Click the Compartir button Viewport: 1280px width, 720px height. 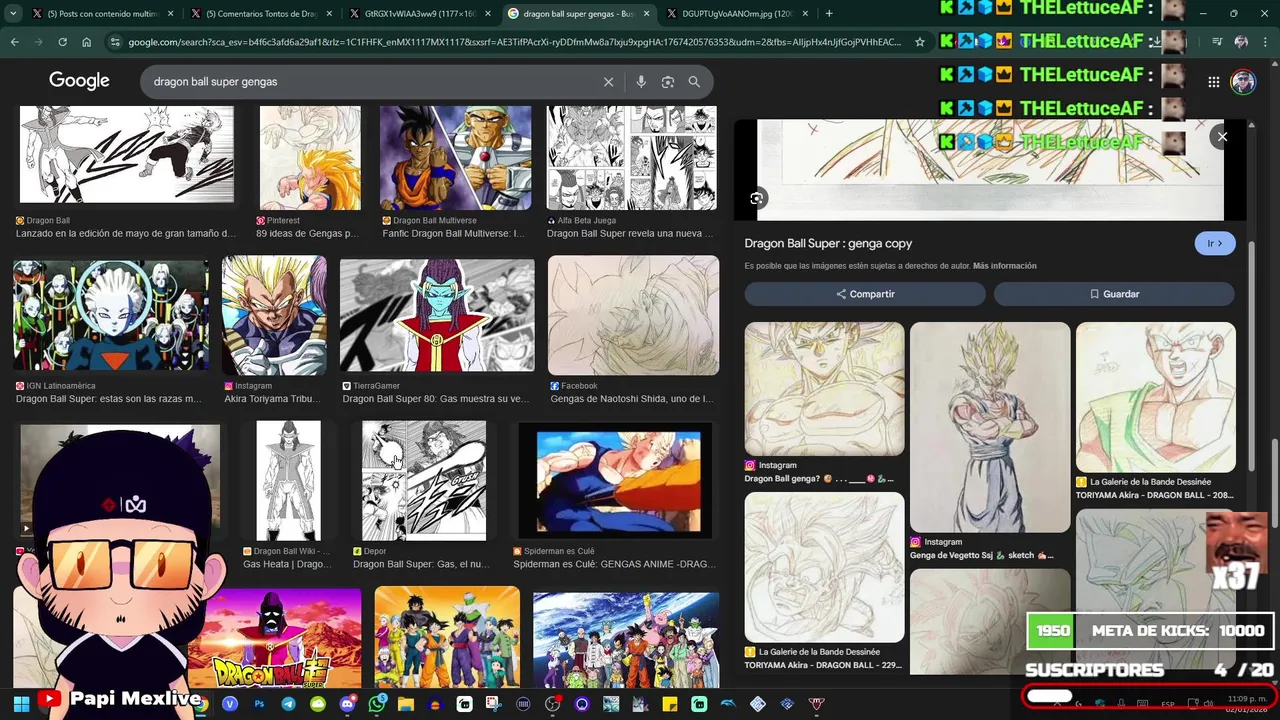(x=865, y=294)
